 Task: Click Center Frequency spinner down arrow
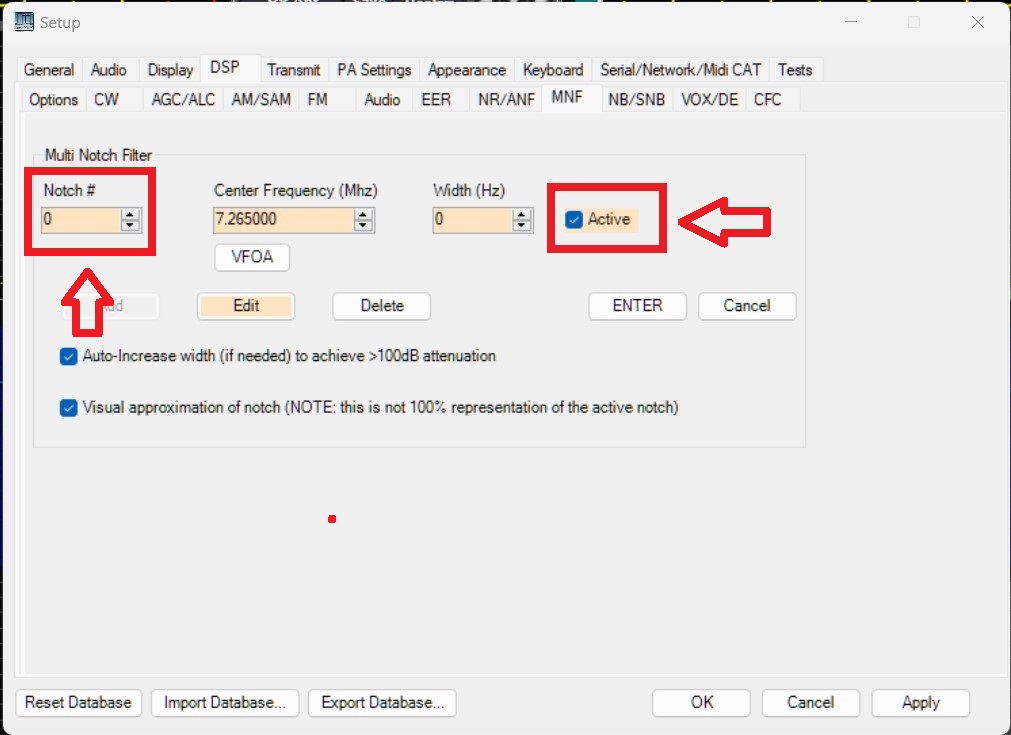(x=364, y=226)
